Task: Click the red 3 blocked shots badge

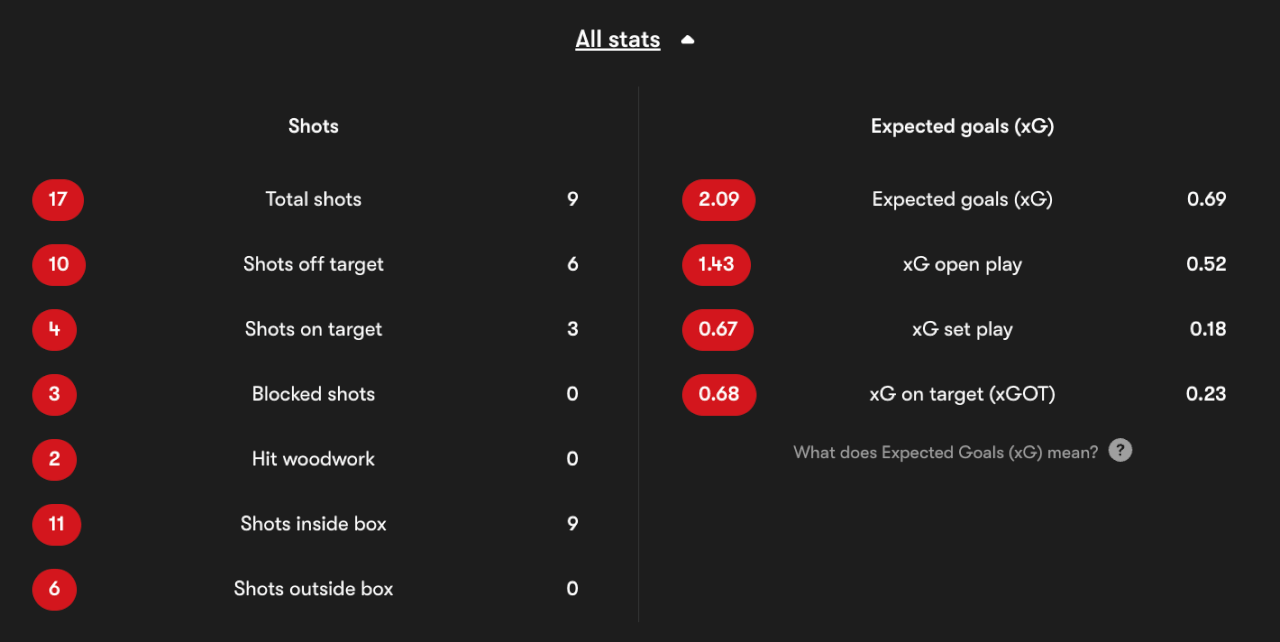Action: tap(54, 394)
